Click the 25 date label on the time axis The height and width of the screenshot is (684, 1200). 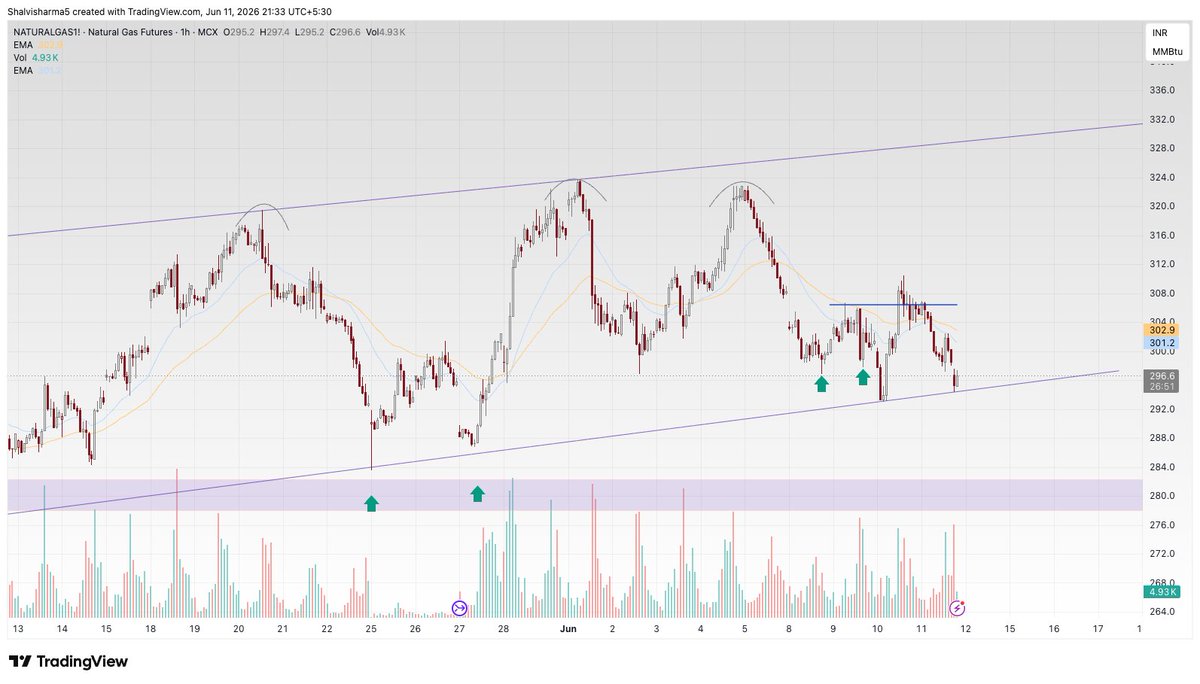(371, 629)
